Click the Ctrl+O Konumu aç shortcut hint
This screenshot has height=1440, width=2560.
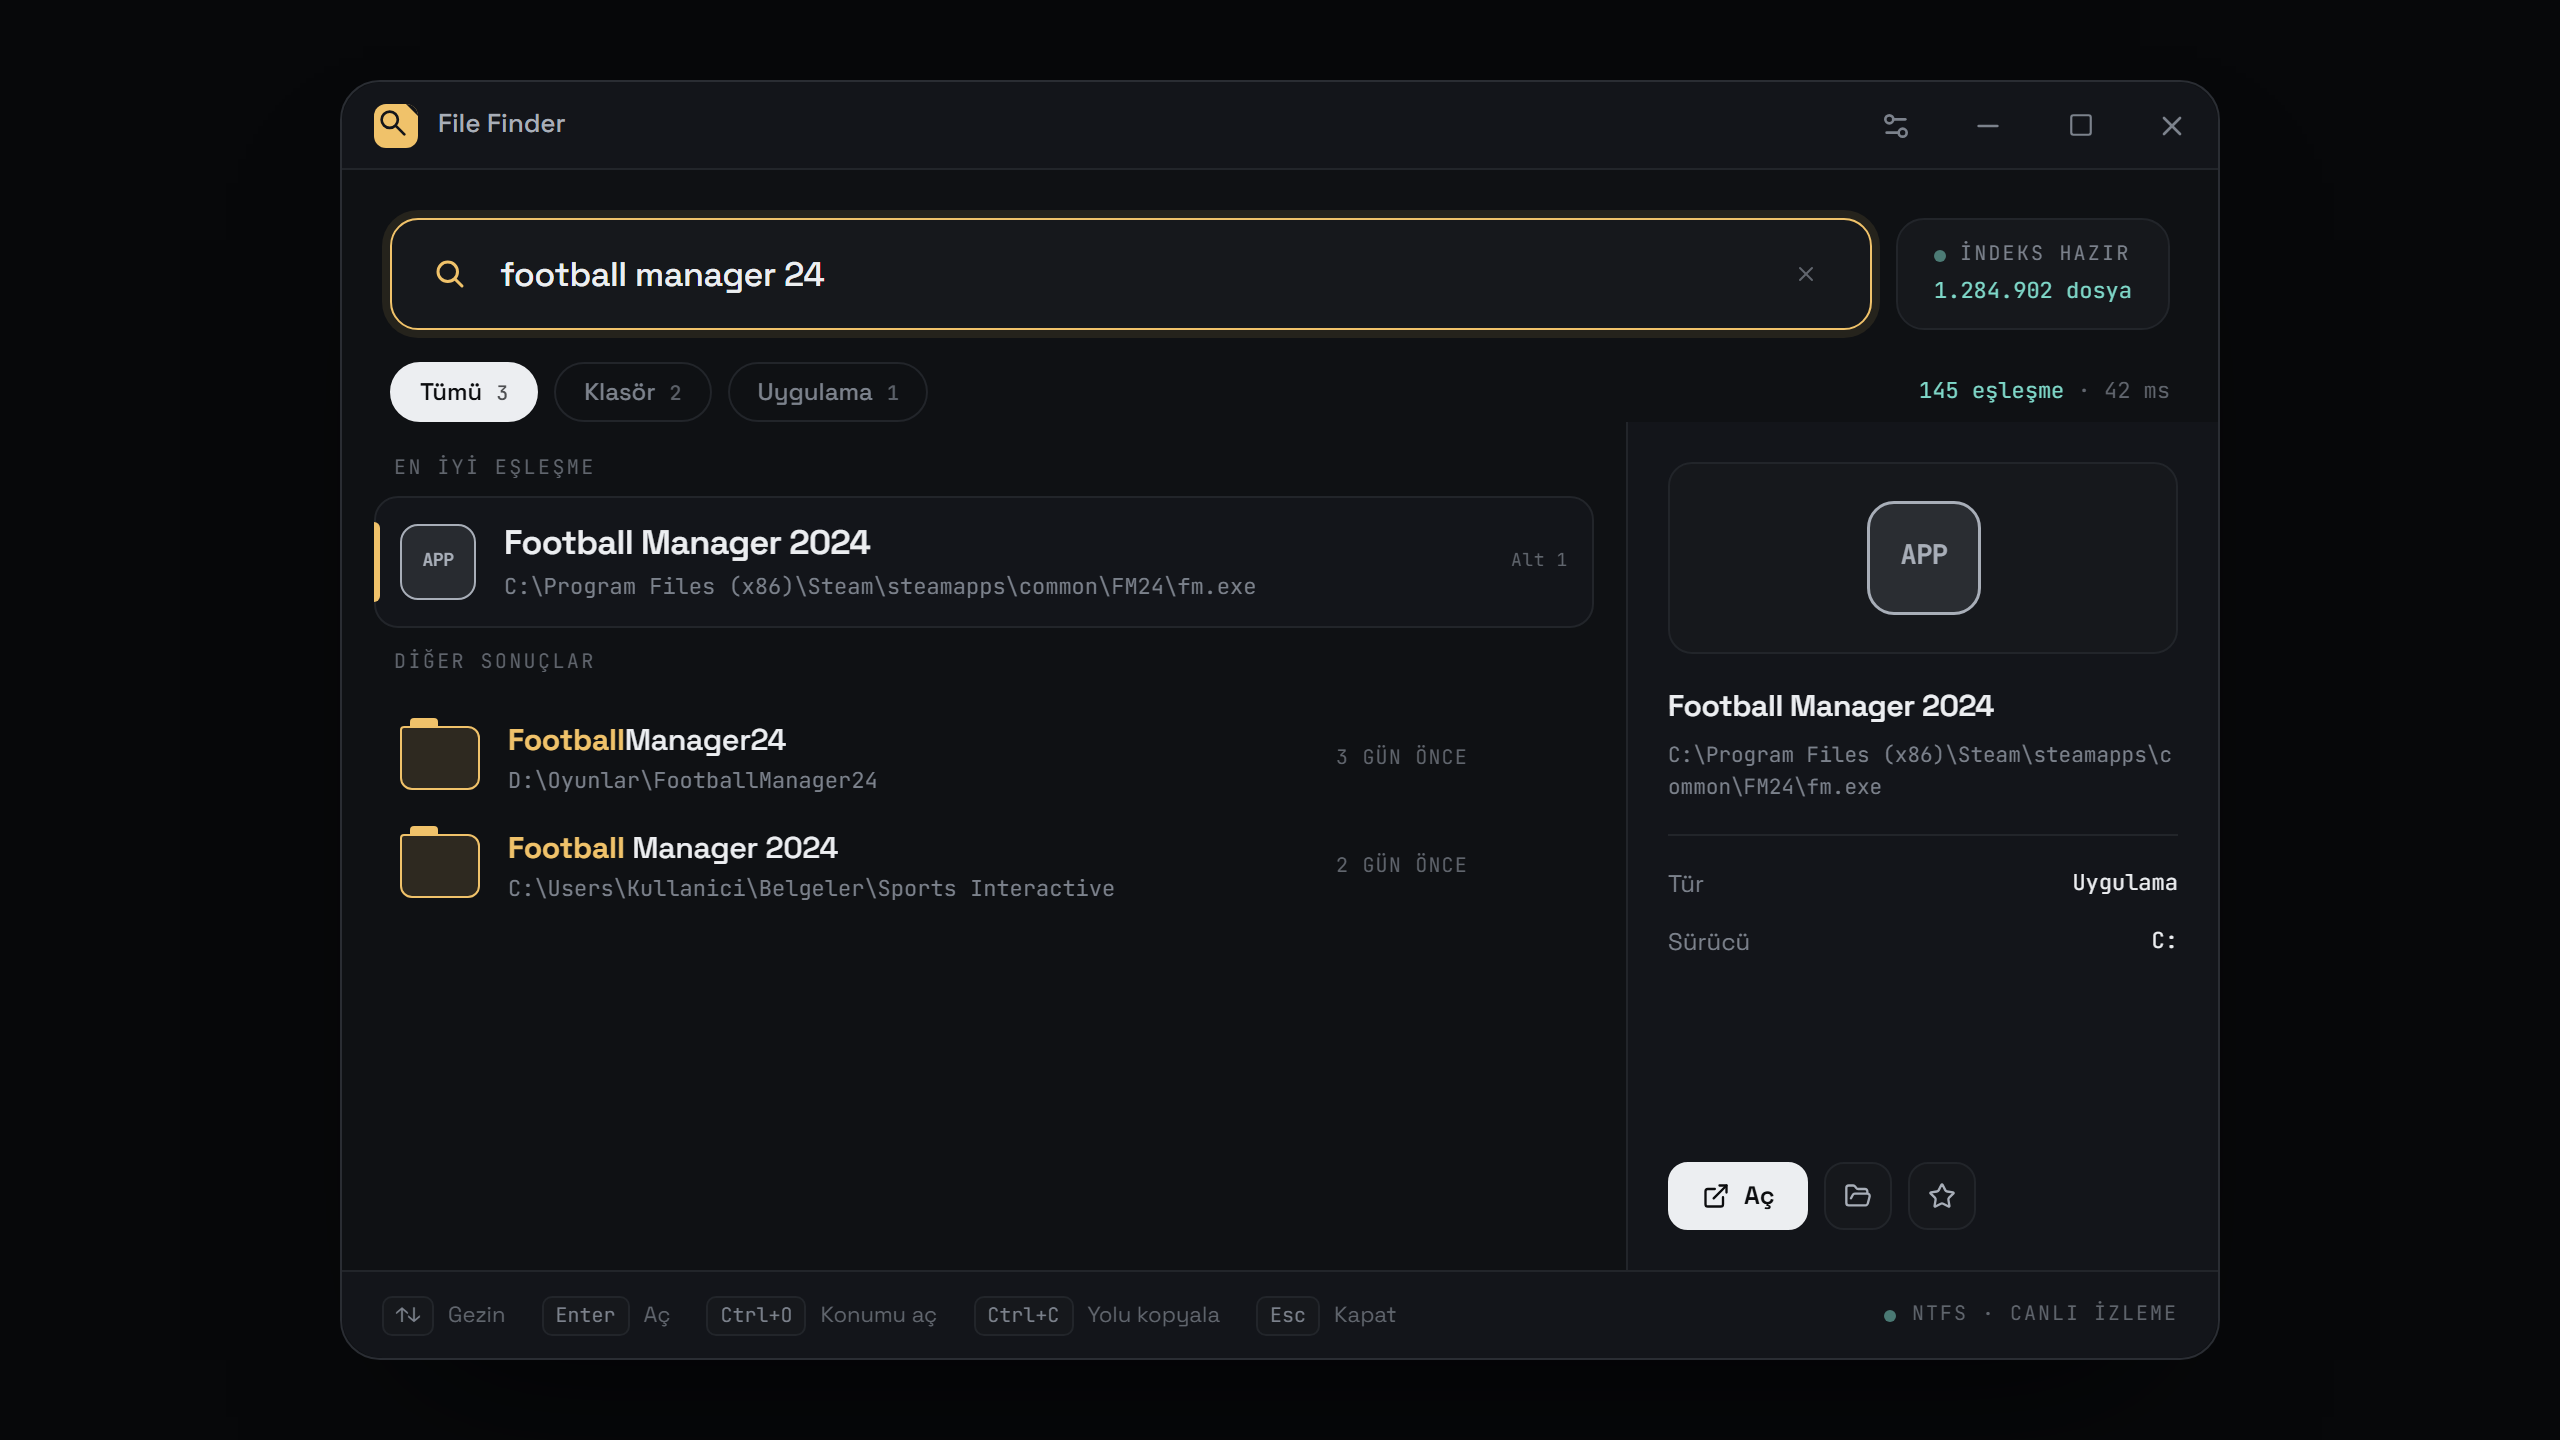821,1315
